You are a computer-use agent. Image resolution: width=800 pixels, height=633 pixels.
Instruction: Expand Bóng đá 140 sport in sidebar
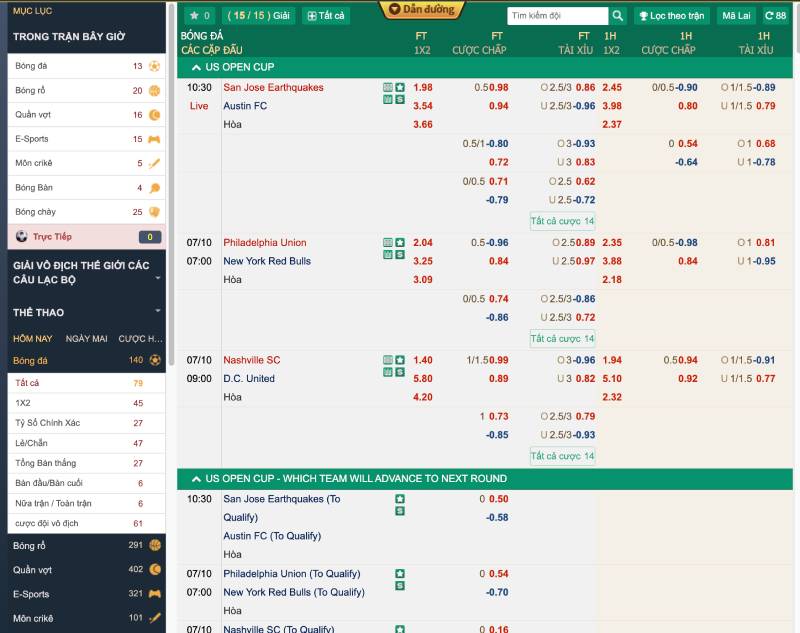87,360
